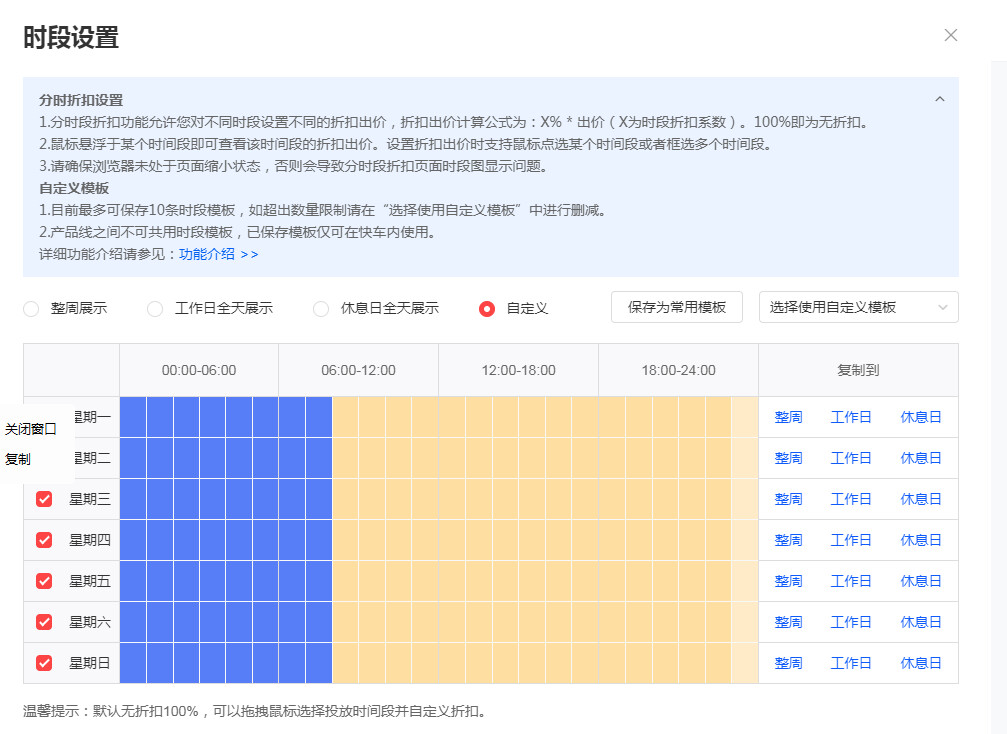Image resolution: width=1007 pixels, height=734 pixels.
Task: Click 休息日 in the 星期日 row
Action: coord(918,662)
